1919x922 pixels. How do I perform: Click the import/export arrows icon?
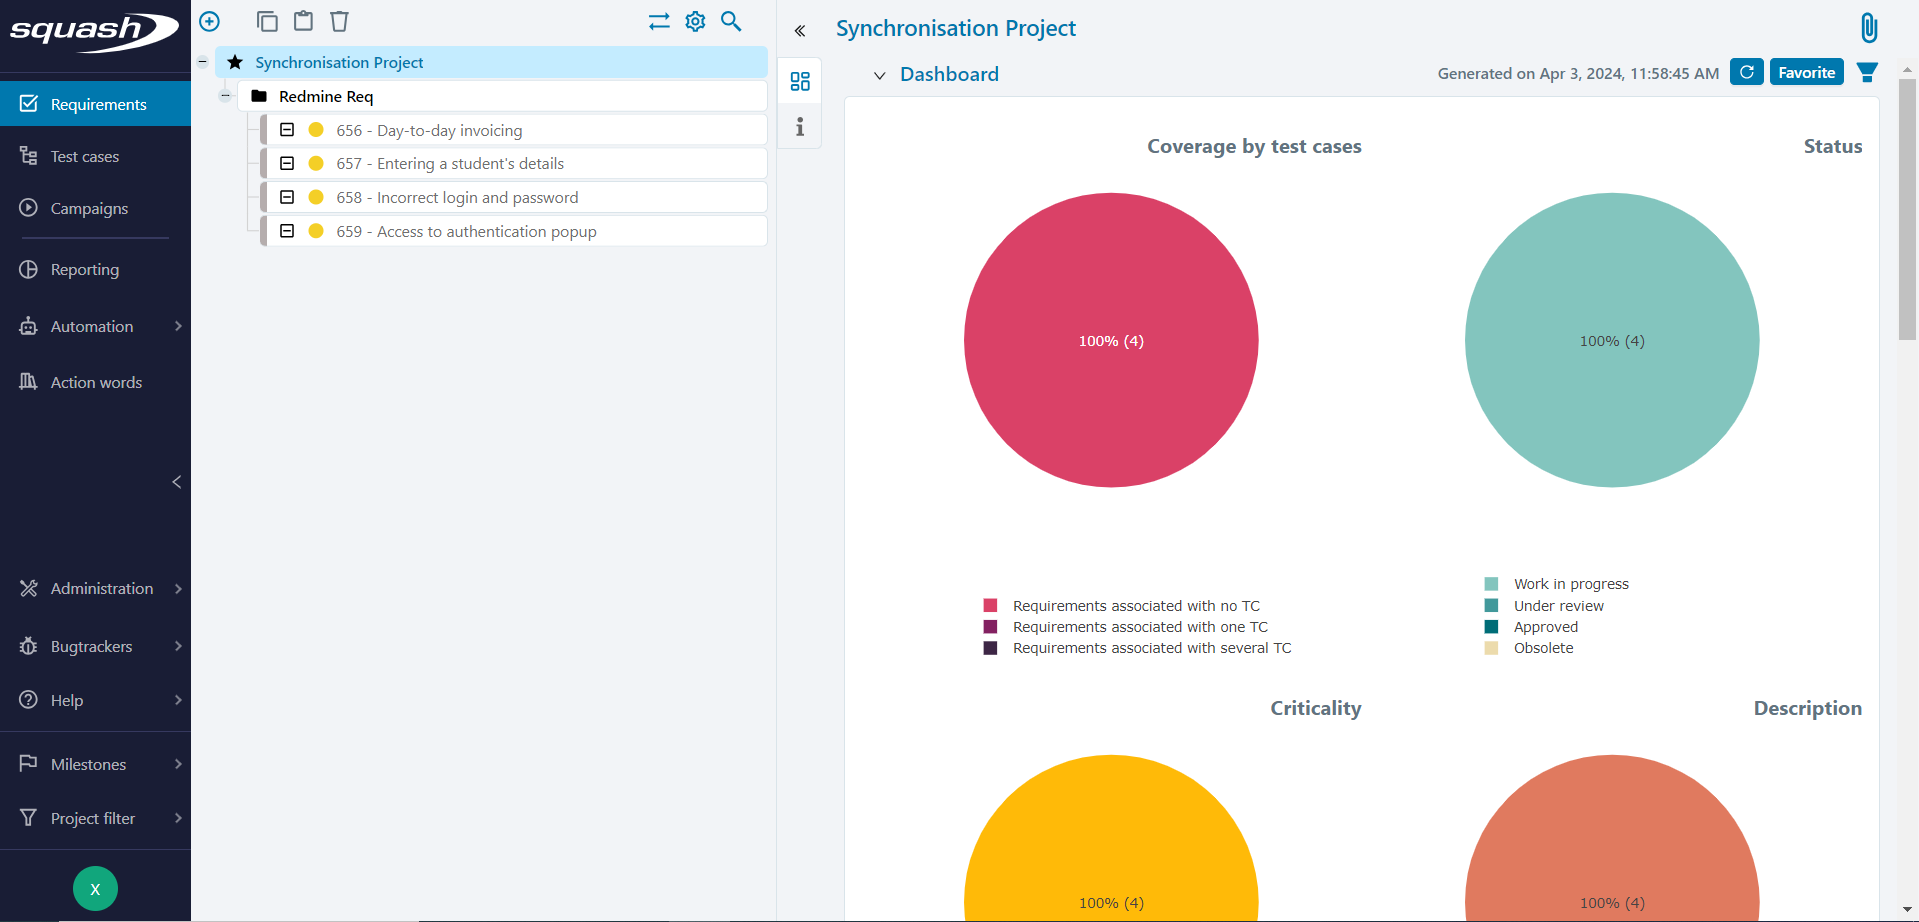[659, 21]
